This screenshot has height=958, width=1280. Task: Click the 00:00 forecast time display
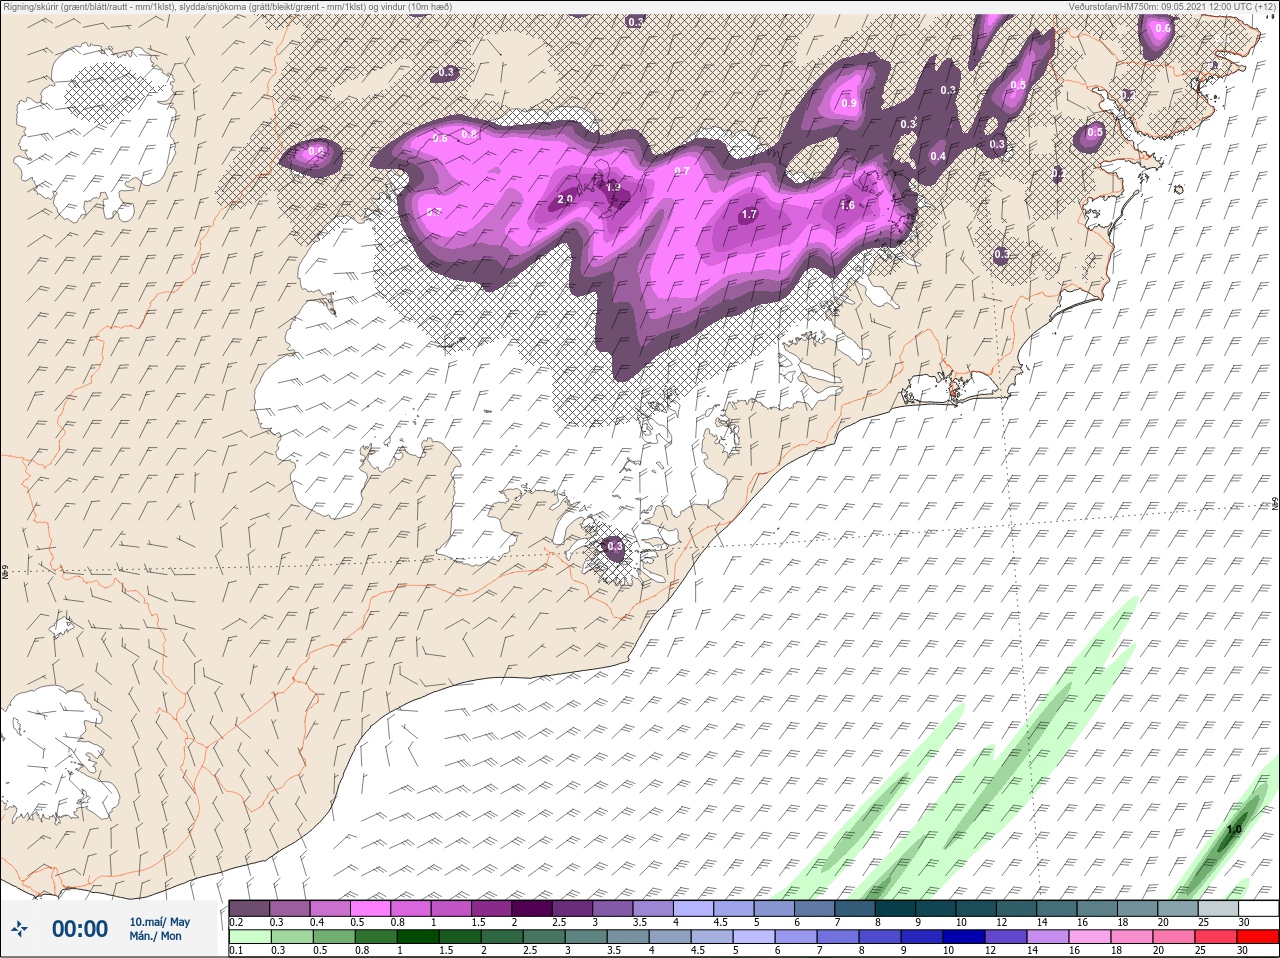[x=80, y=929]
